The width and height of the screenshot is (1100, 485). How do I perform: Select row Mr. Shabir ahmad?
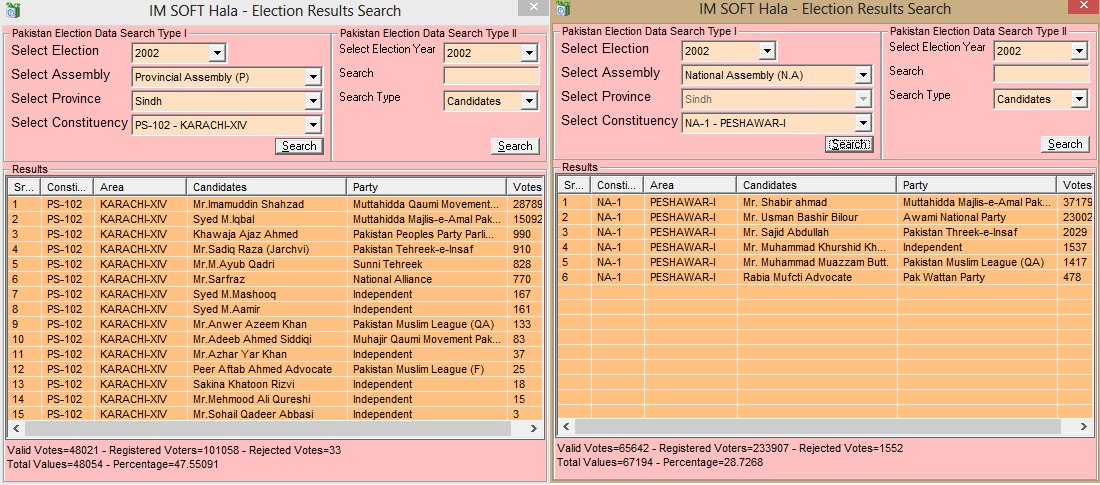point(826,202)
